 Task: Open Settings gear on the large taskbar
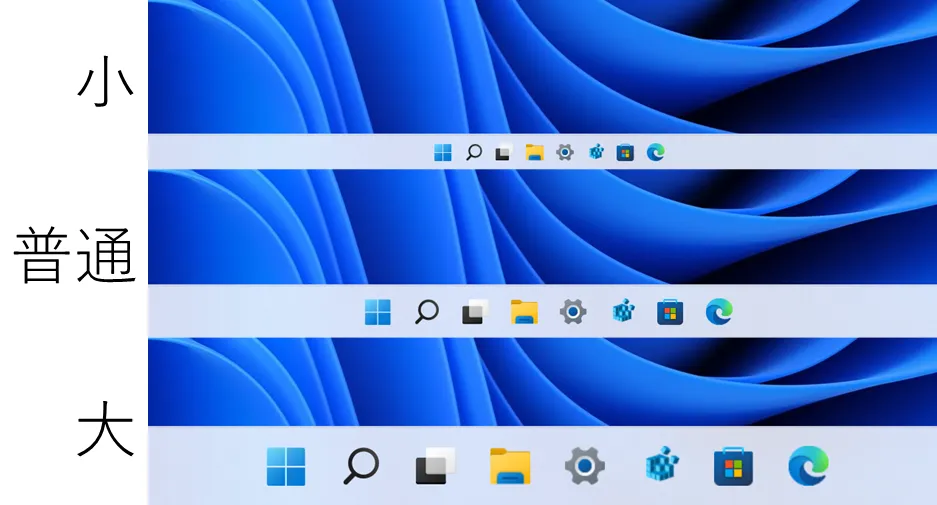coord(584,466)
